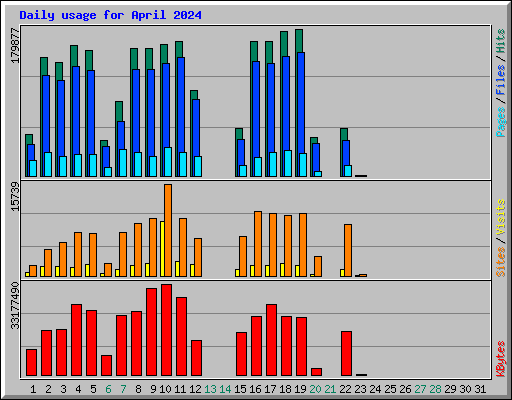Click day label 24 on x-axis
The image size is (512, 400).
[375, 389]
